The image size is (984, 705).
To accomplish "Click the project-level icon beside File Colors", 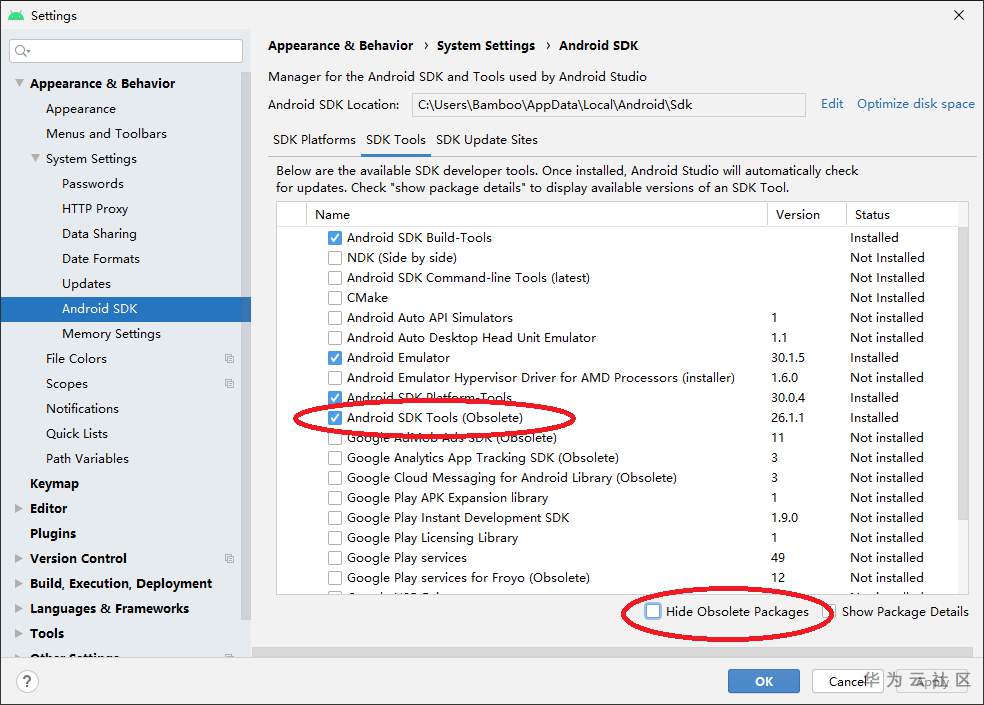I will pos(230,358).
